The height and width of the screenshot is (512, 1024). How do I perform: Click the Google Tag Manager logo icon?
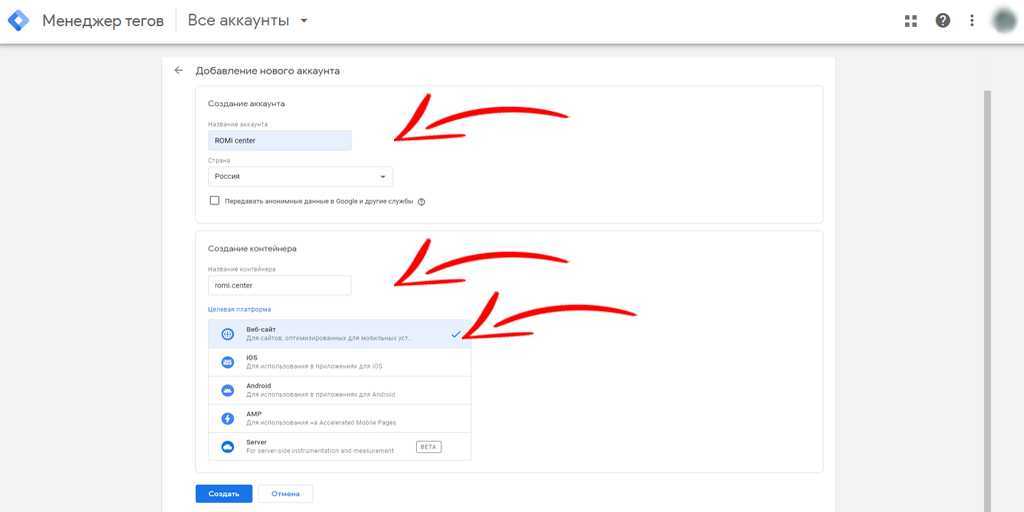[x=18, y=21]
